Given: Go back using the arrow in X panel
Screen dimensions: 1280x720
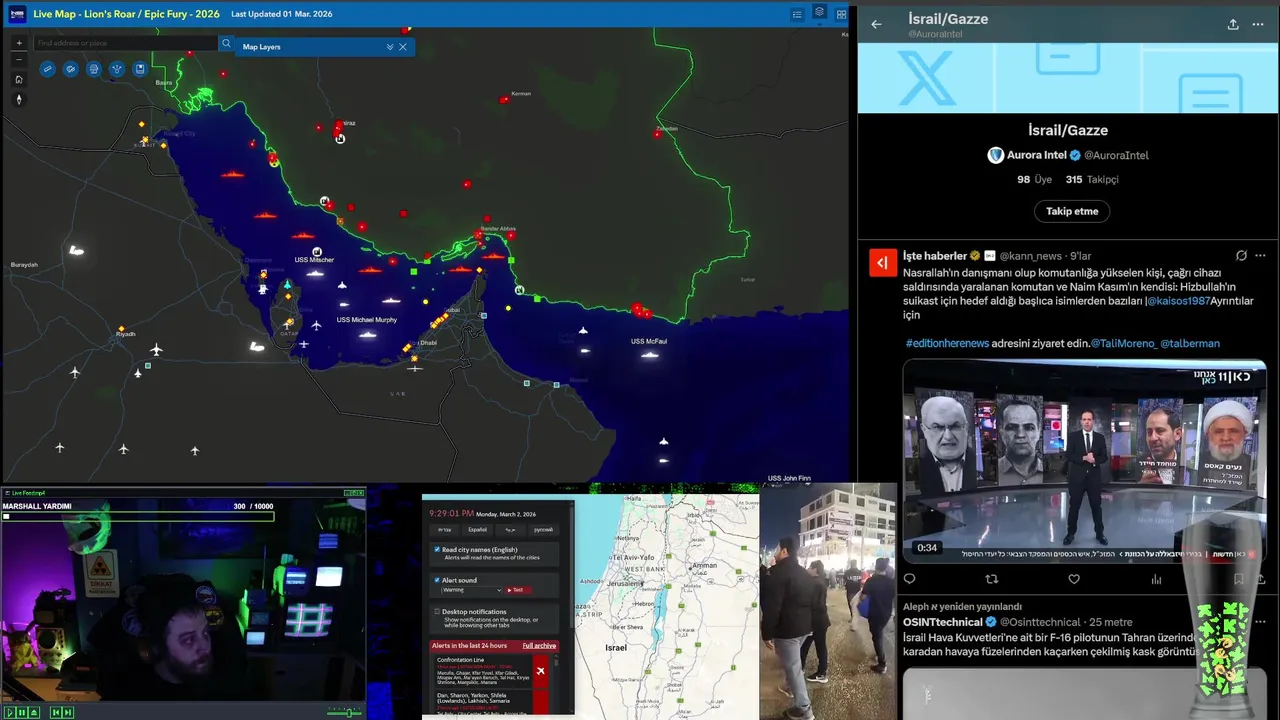Looking at the screenshot, I should [876, 25].
